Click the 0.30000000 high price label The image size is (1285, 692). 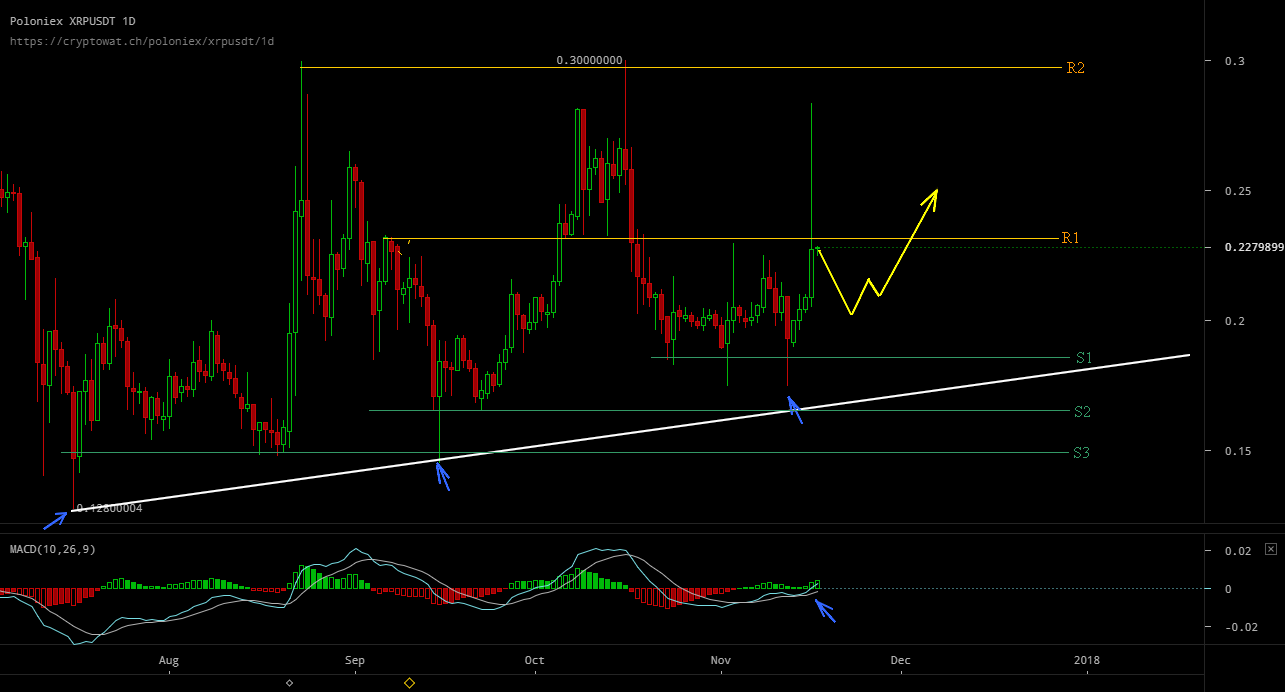coord(590,61)
